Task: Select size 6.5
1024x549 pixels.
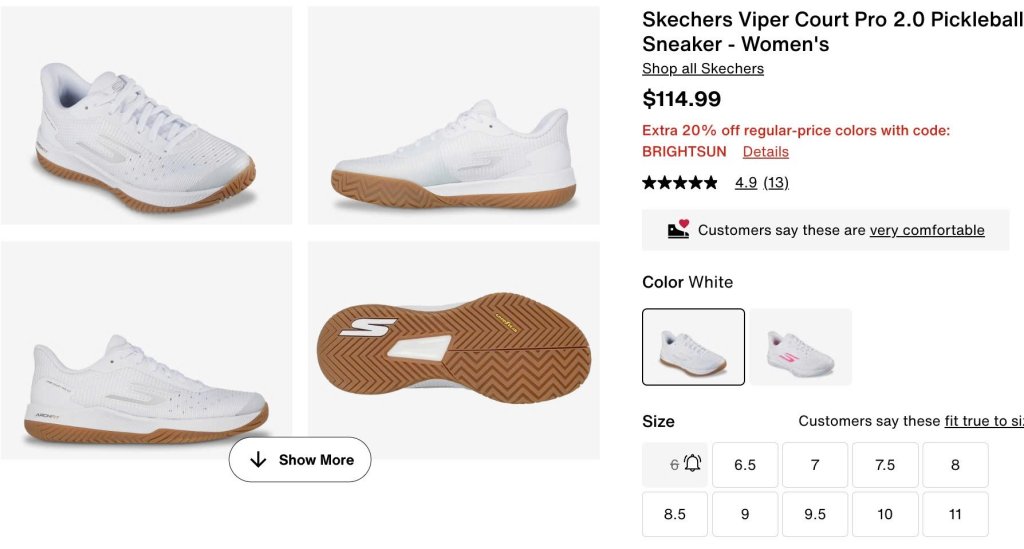Action: point(745,465)
